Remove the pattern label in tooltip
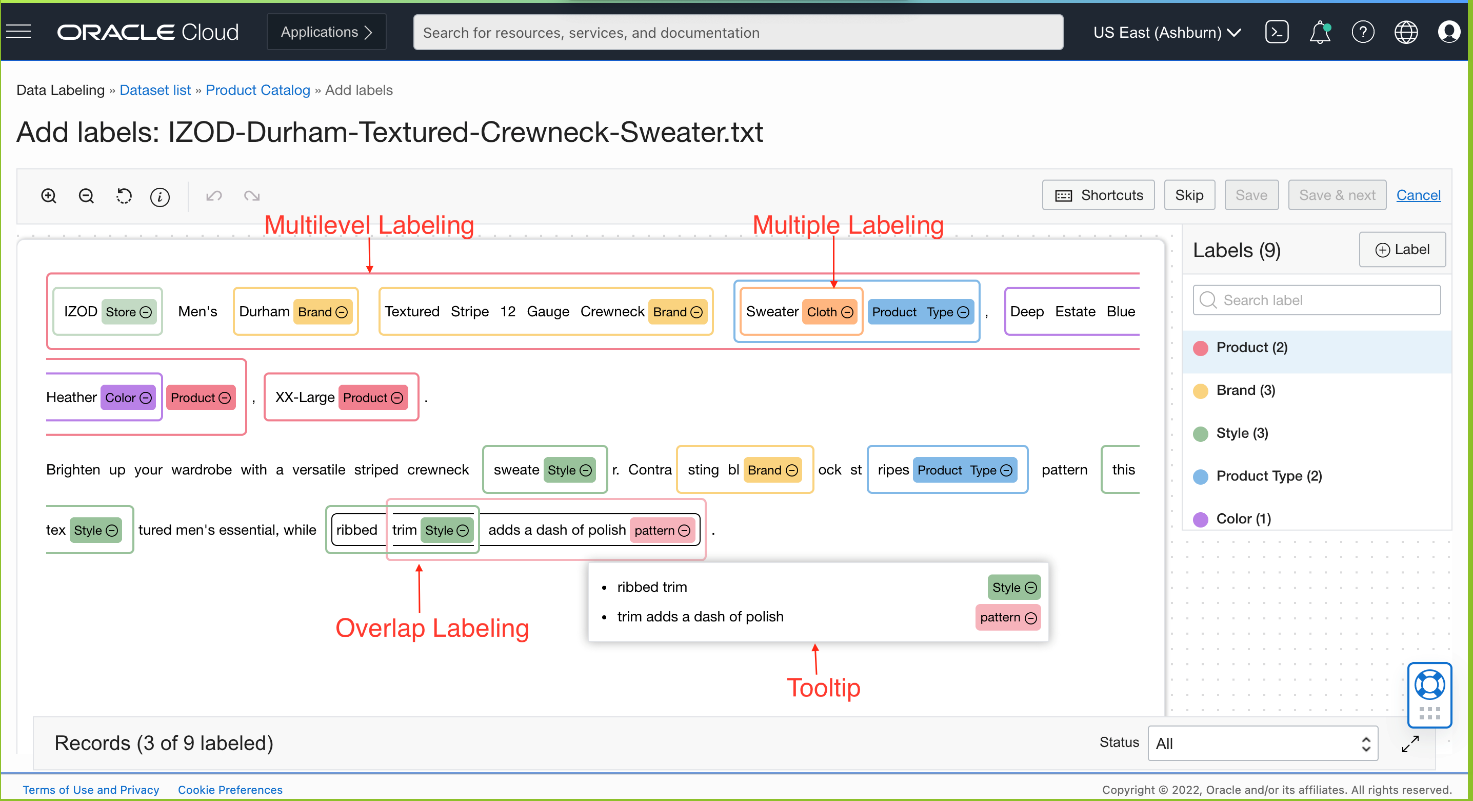 coord(1030,618)
